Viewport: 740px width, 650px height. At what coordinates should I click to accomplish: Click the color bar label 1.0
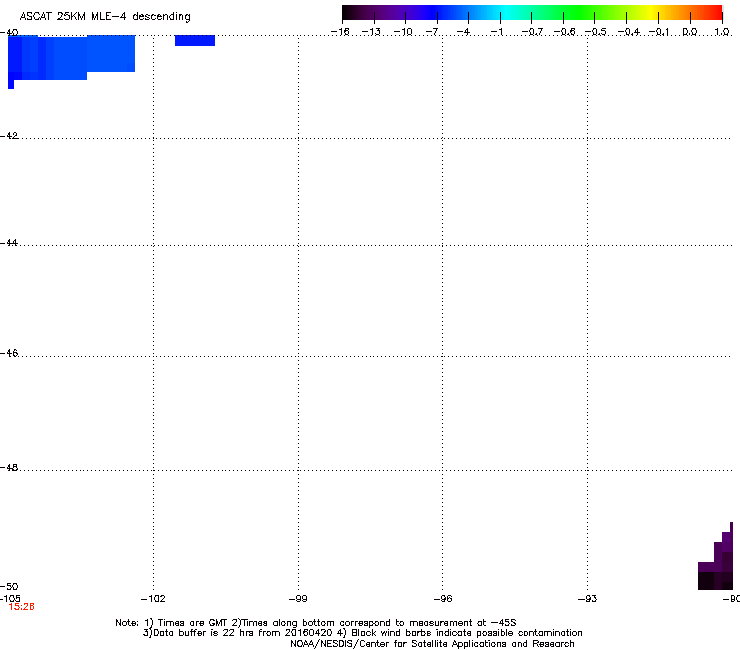[x=722, y=32]
